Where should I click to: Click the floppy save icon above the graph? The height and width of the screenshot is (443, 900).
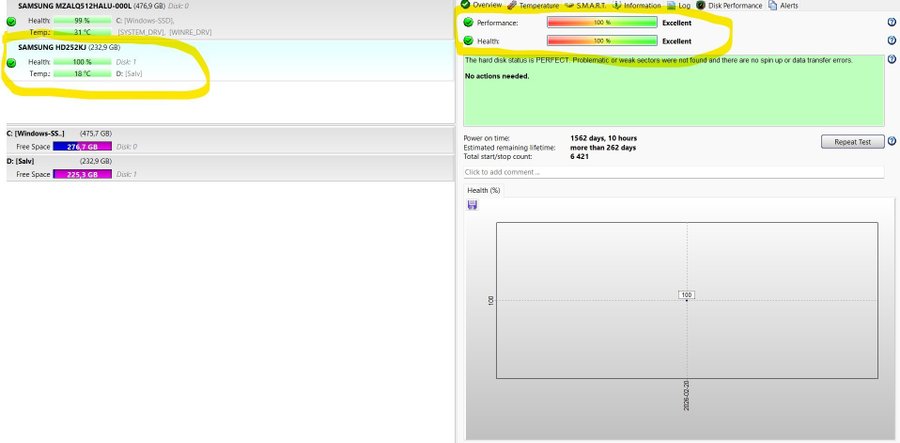(472, 205)
